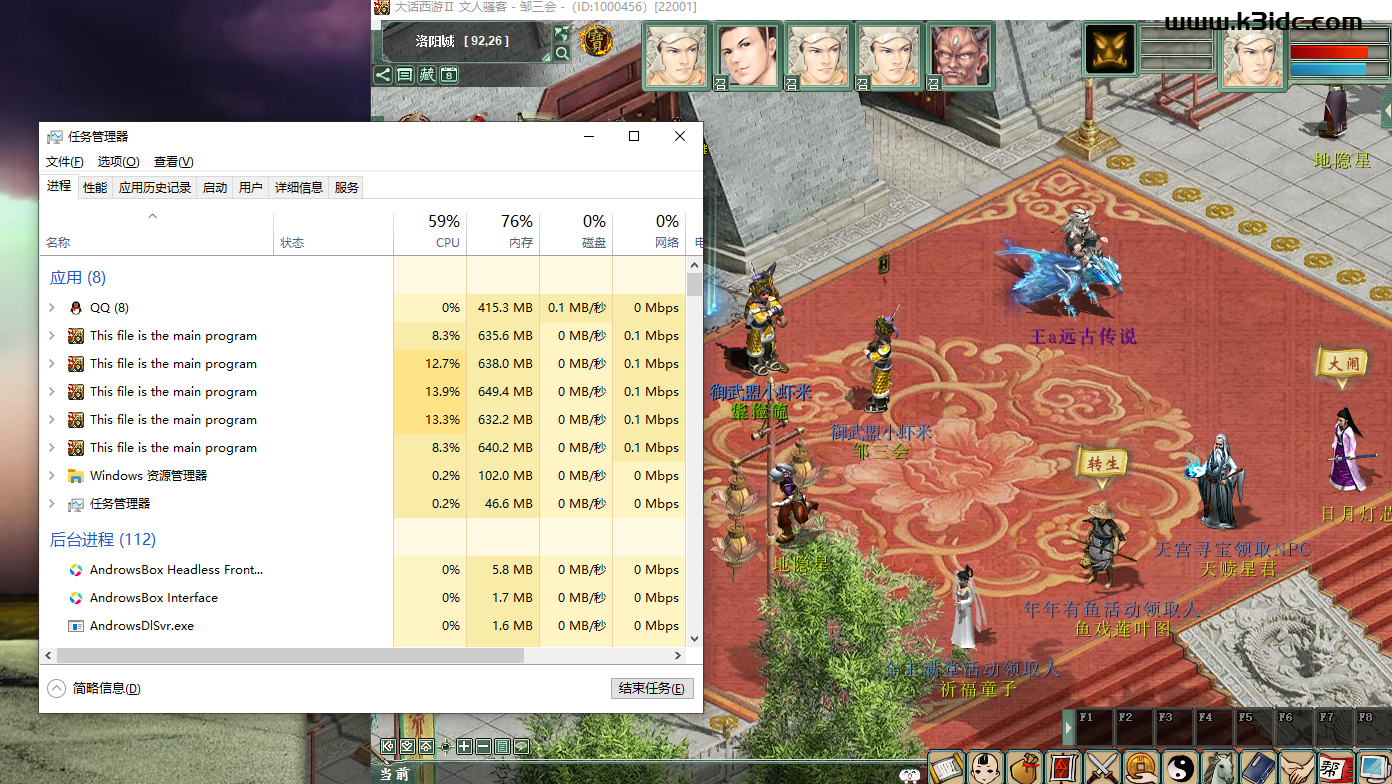
Task: Sort processes by the 磁盘 column
Action: (x=576, y=232)
